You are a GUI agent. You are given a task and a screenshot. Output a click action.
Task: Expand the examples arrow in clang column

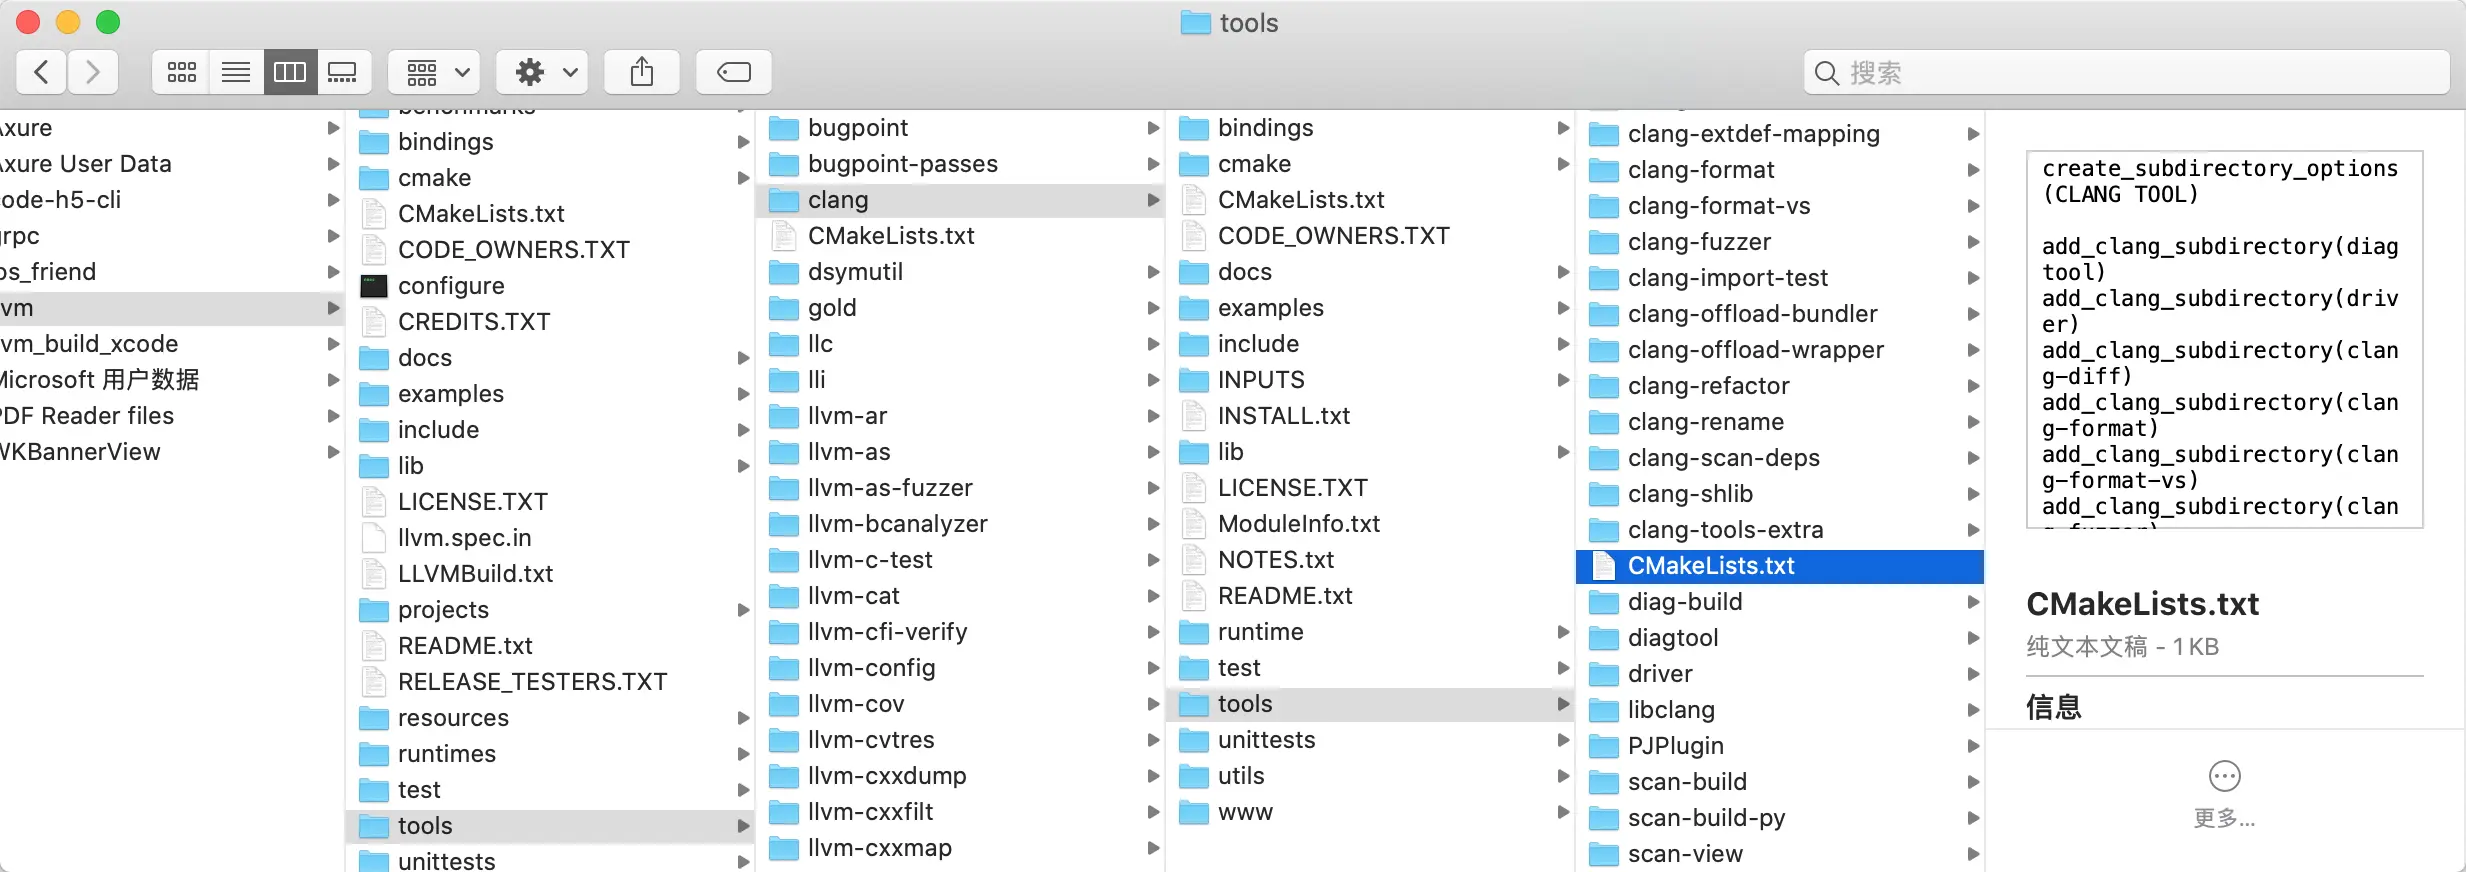(x=1563, y=308)
